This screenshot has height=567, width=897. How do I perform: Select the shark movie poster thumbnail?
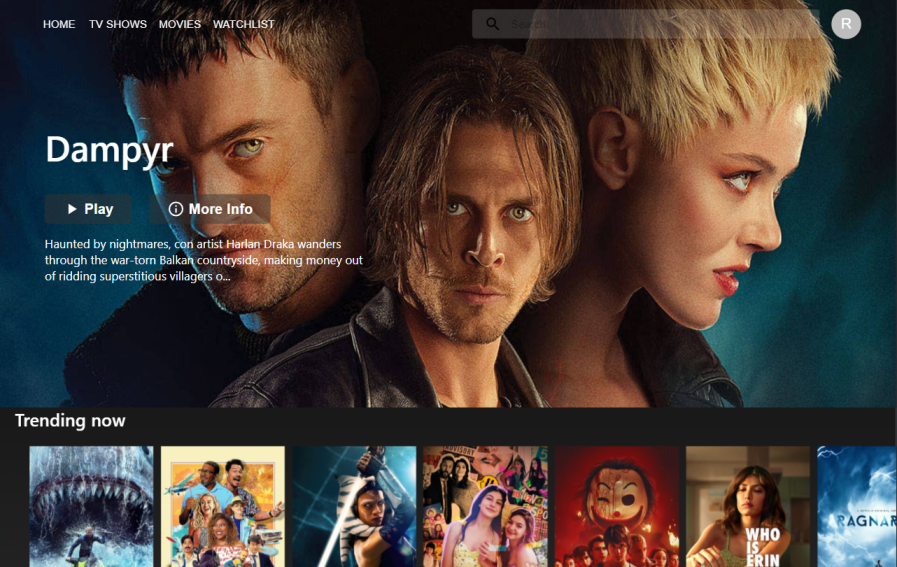click(91, 506)
